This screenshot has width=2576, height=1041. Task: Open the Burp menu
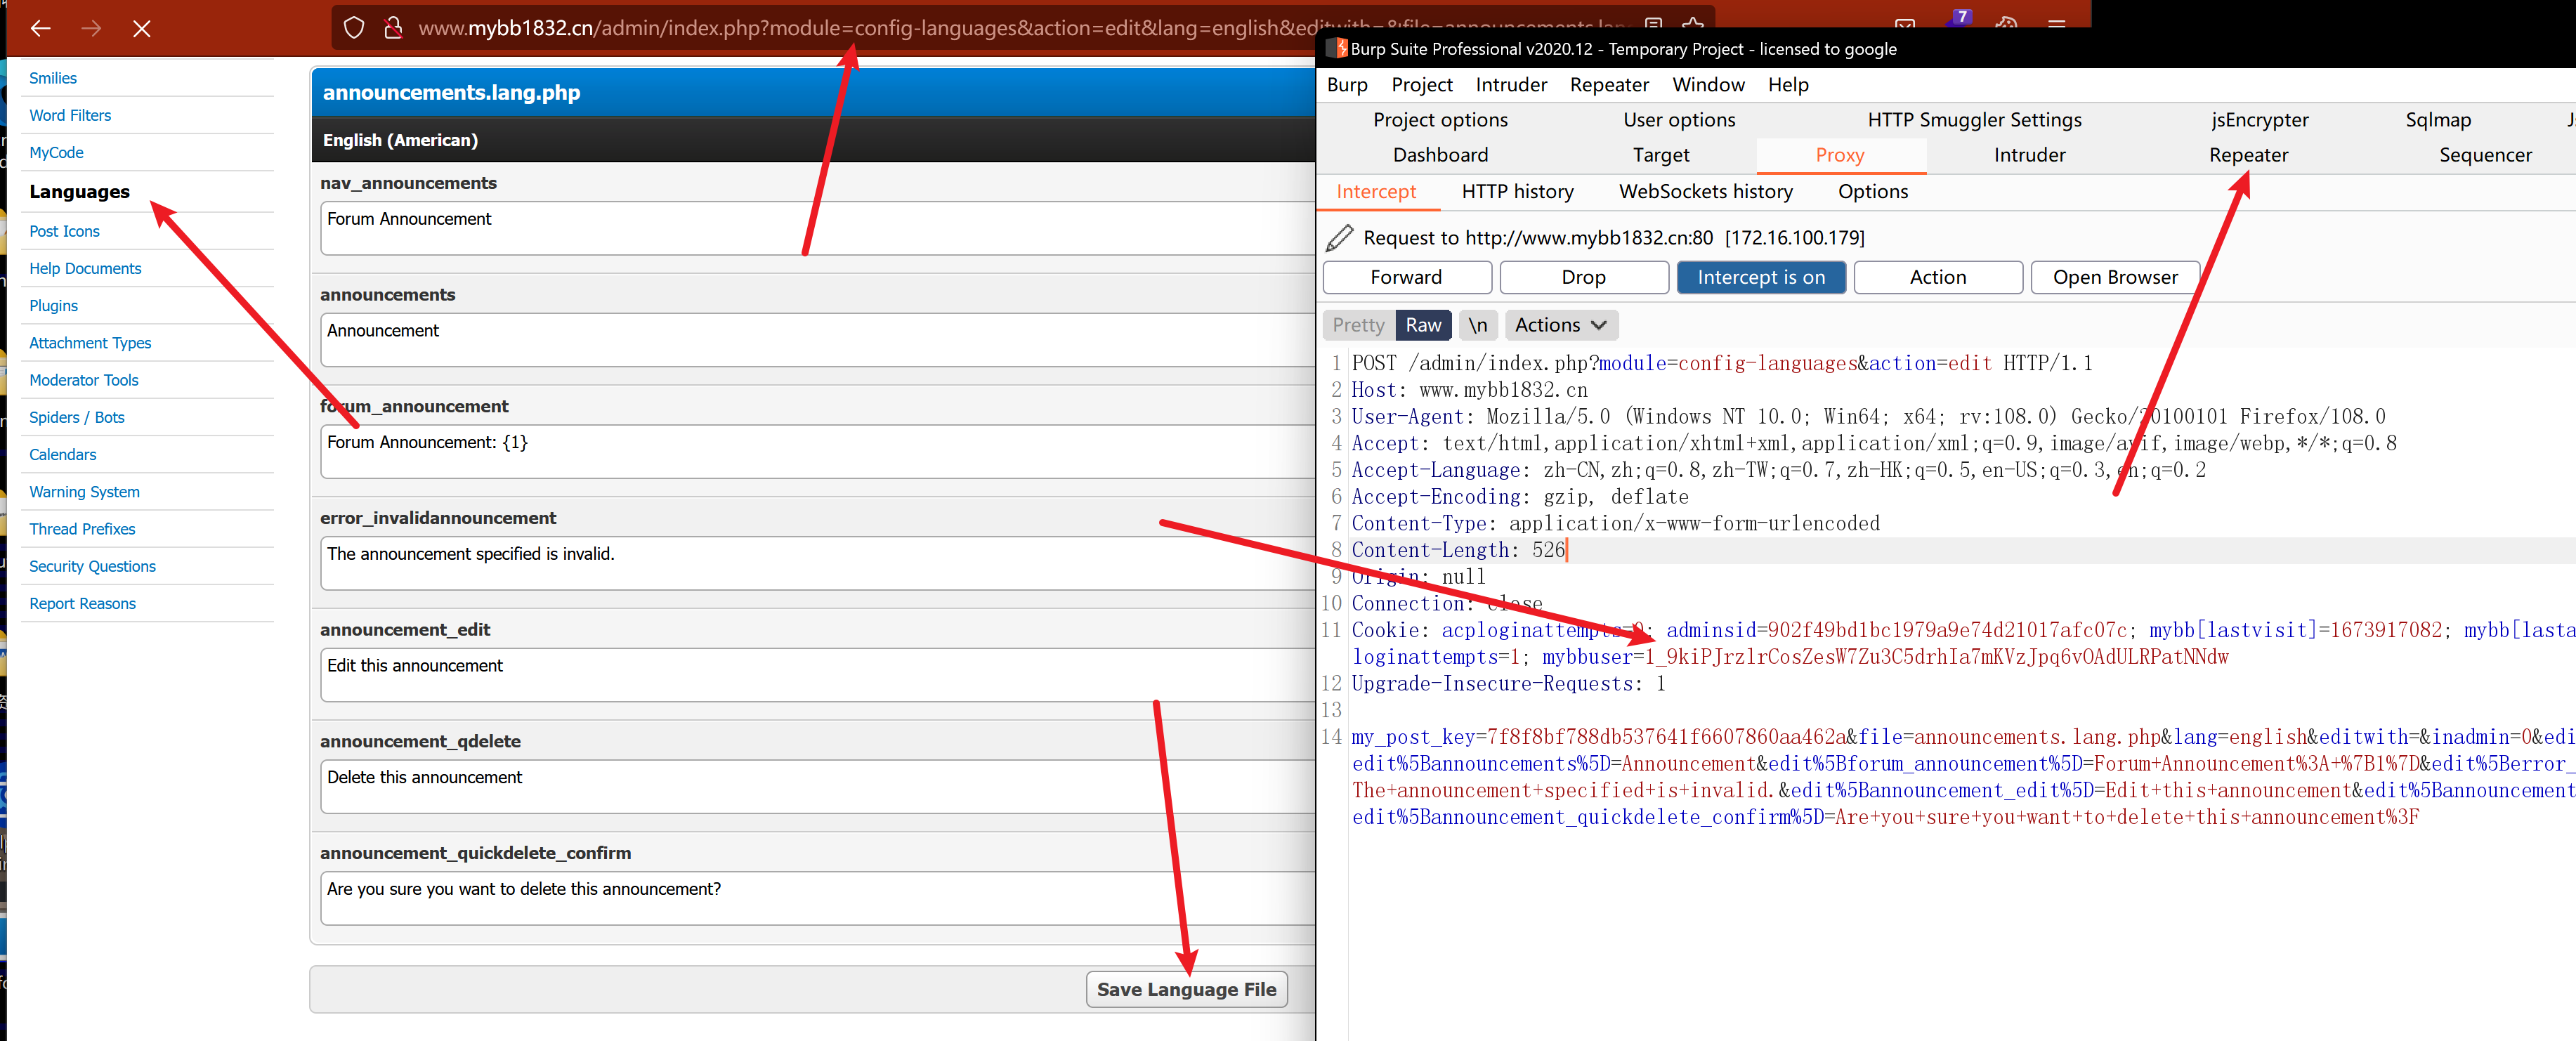1346,85
